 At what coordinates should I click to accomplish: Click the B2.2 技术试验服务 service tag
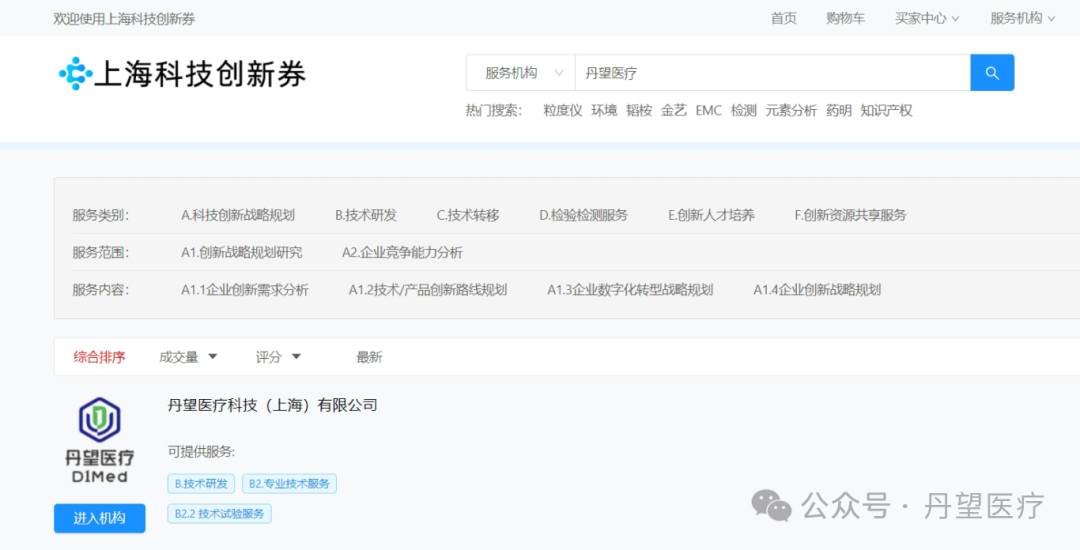coord(219,514)
